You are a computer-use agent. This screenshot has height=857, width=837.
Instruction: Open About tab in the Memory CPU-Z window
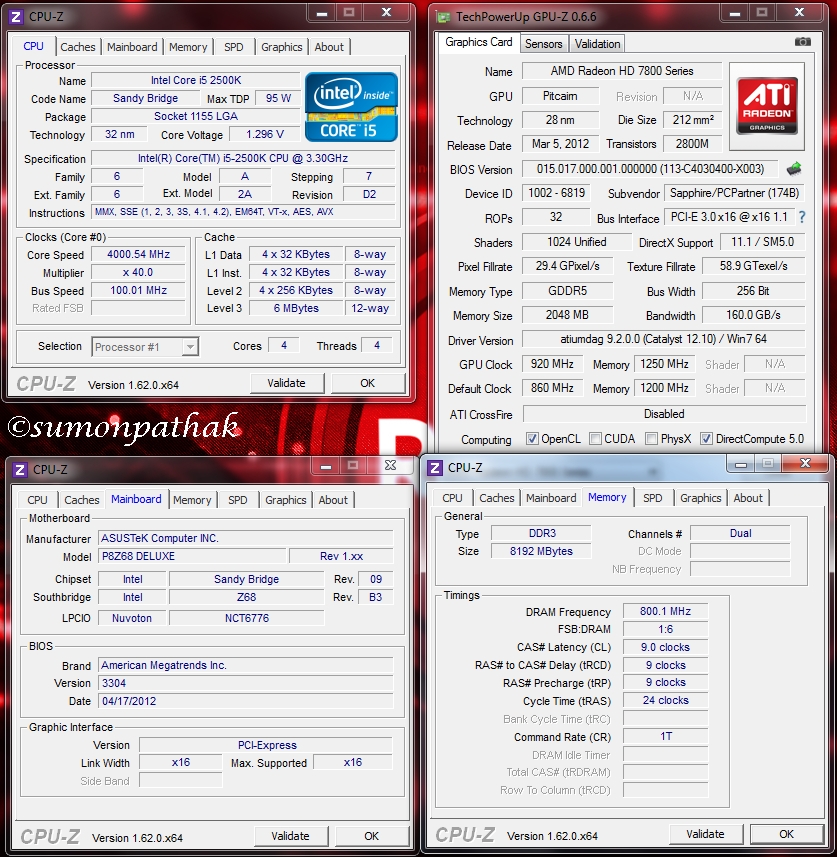click(x=747, y=498)
